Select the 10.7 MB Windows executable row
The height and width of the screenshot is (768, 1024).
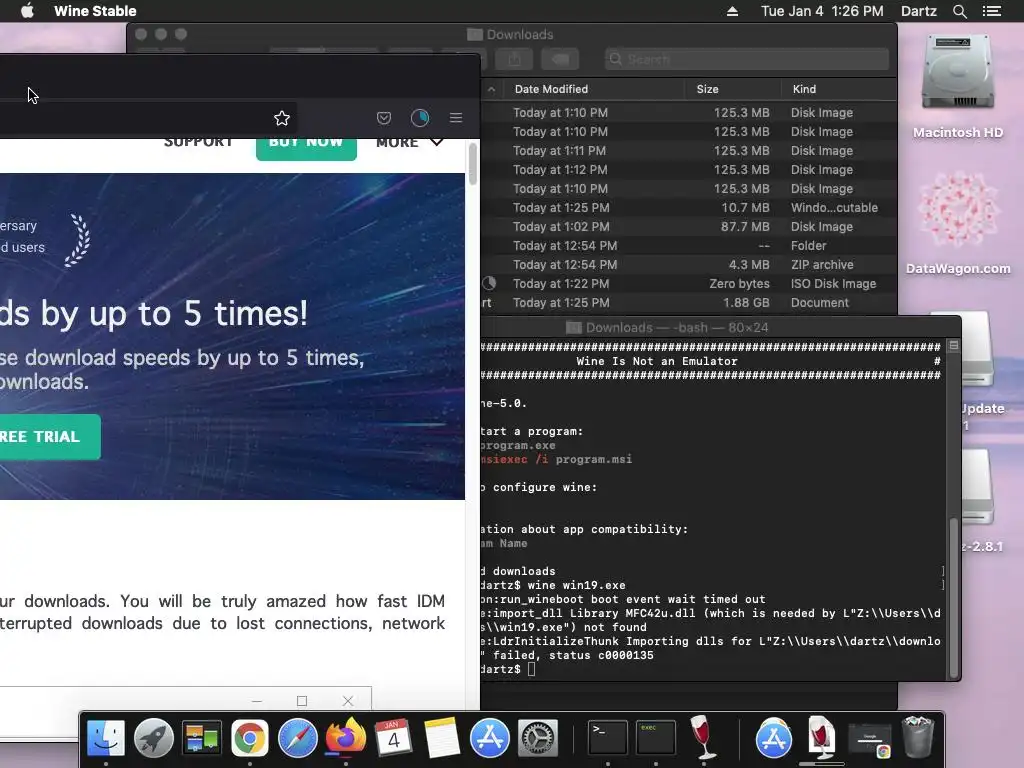coord(688,208)
